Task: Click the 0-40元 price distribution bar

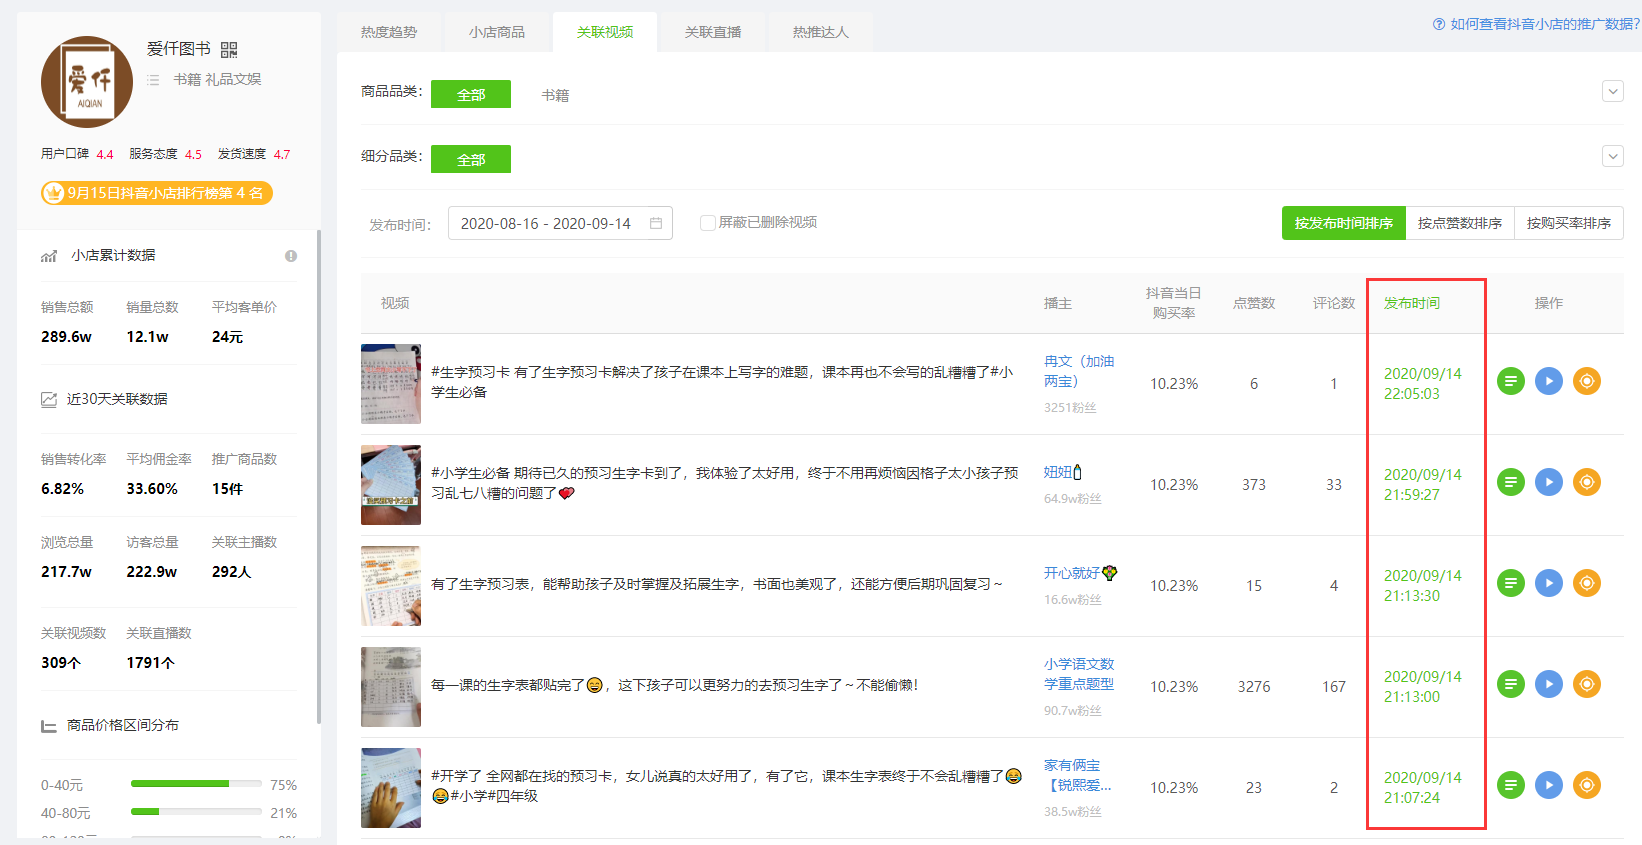Action: [196, 784]
